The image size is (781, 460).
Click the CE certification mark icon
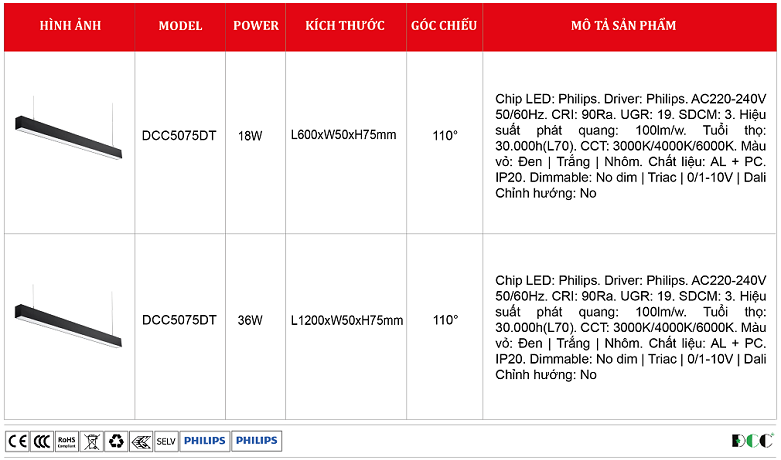[17, 440]
